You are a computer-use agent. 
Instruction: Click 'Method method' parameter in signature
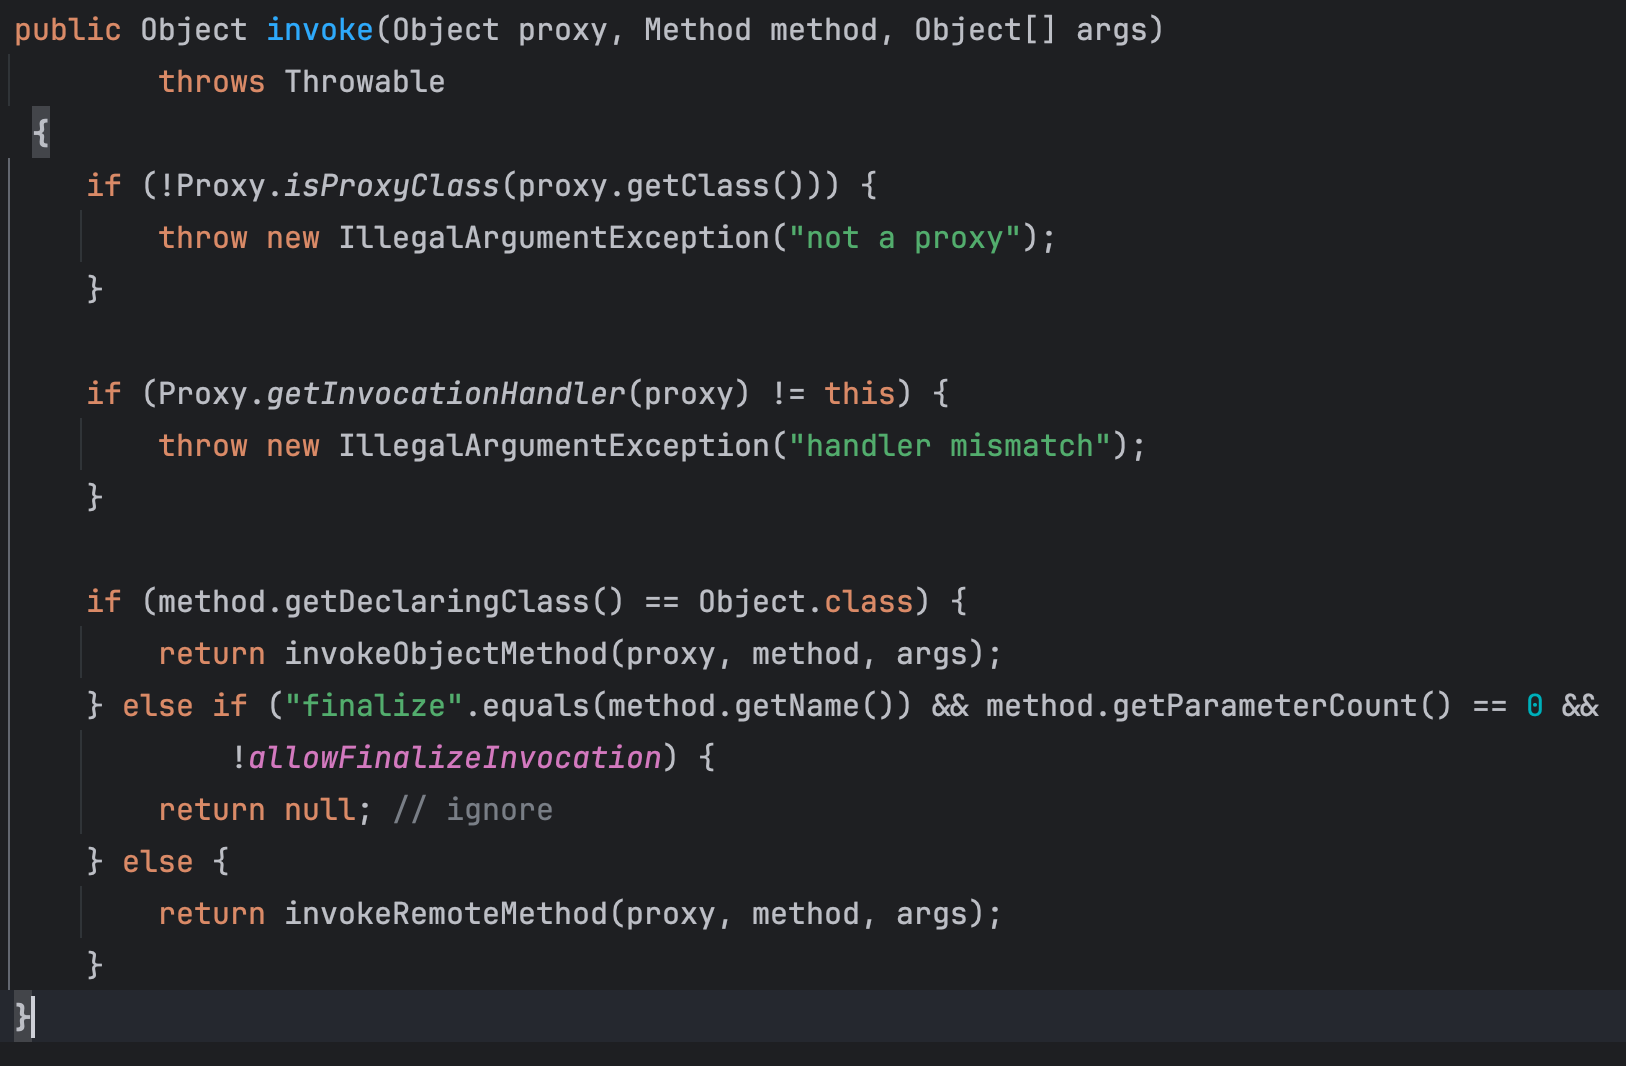tap(761, 30)
